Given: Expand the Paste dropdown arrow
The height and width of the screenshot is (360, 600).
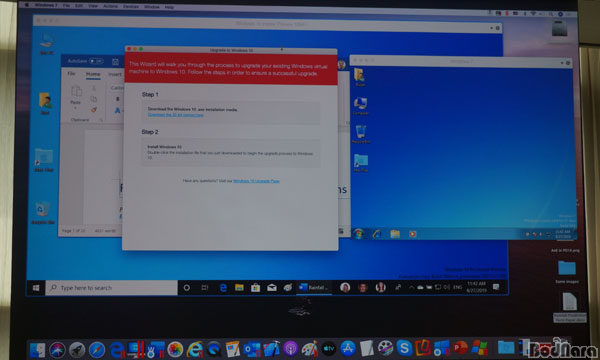Looking at the screenshot, I should coord(75,108).
